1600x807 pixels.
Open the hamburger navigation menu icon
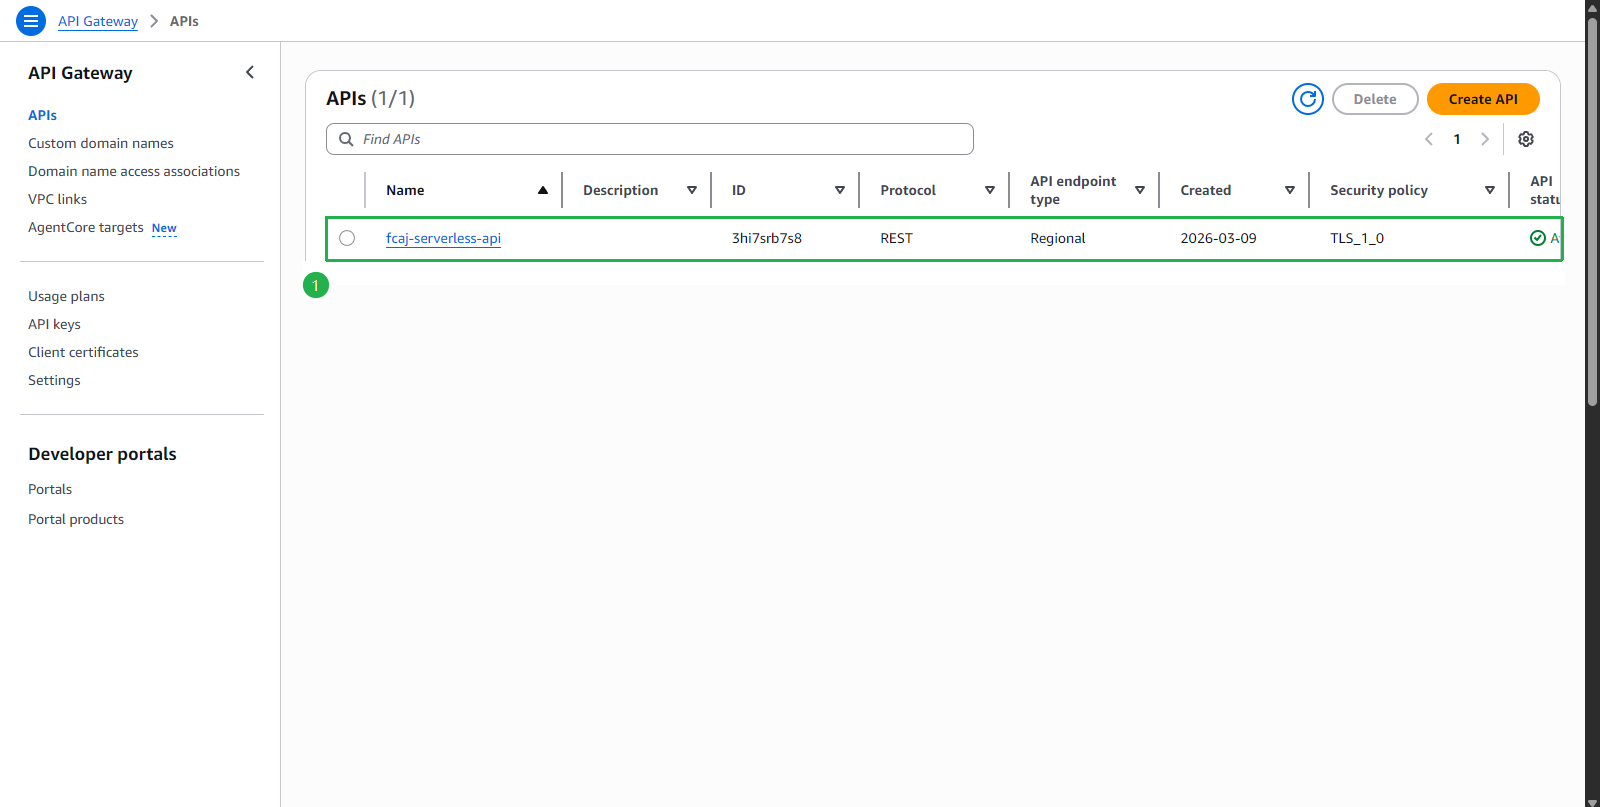(31, 20)
